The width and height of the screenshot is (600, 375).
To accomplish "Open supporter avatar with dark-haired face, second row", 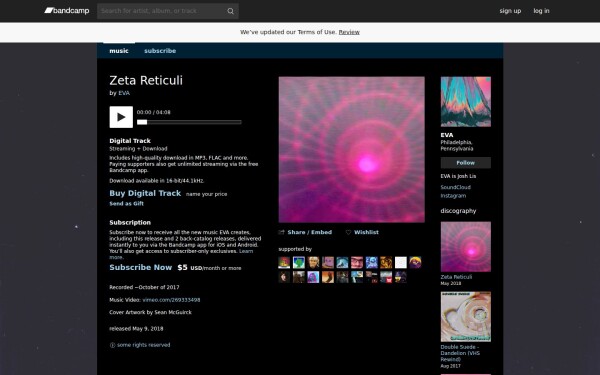I will coord(284,277).
